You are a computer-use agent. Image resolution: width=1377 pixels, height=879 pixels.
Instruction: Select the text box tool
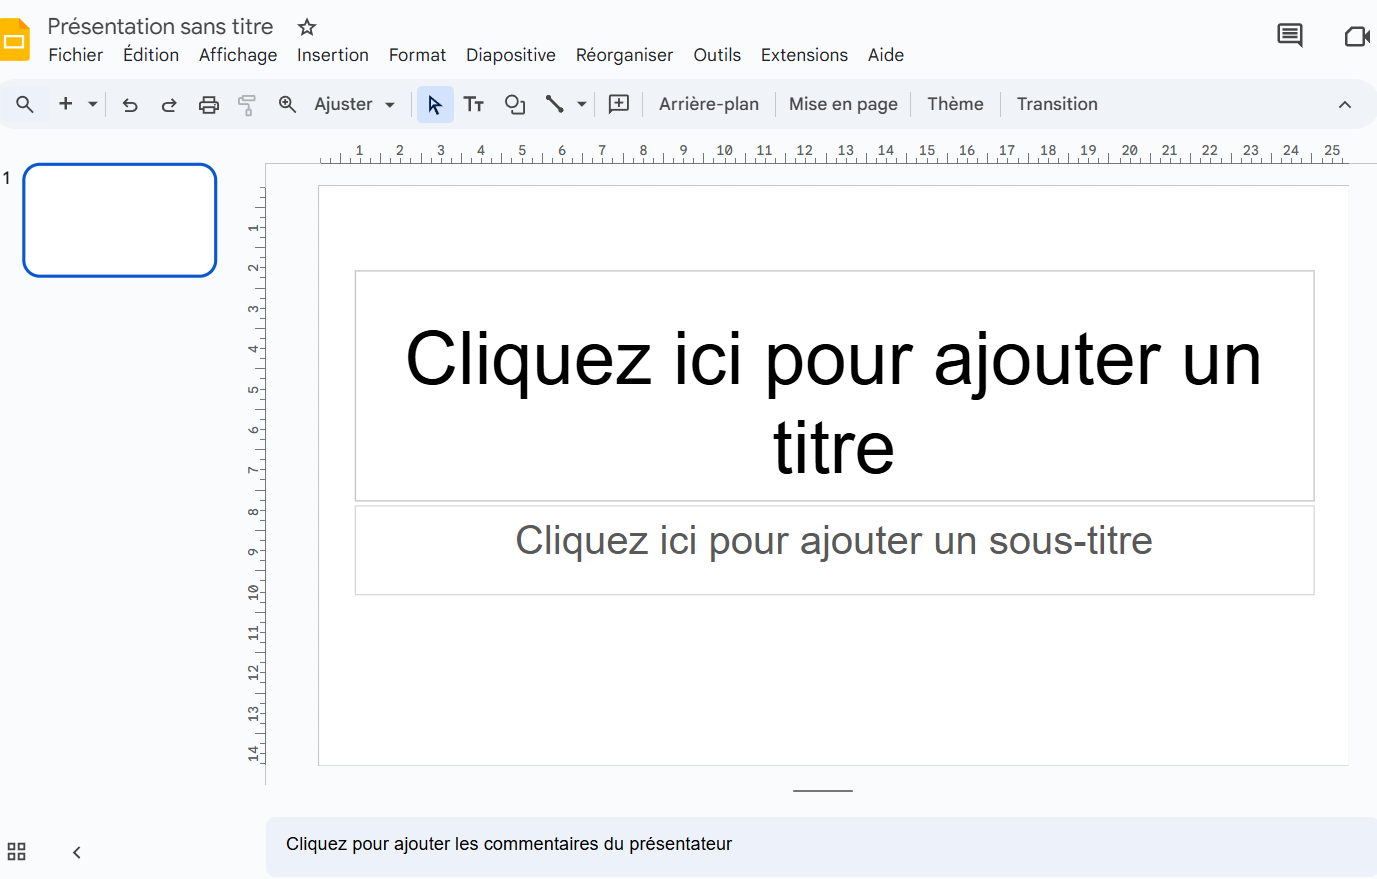coord(474,104)
